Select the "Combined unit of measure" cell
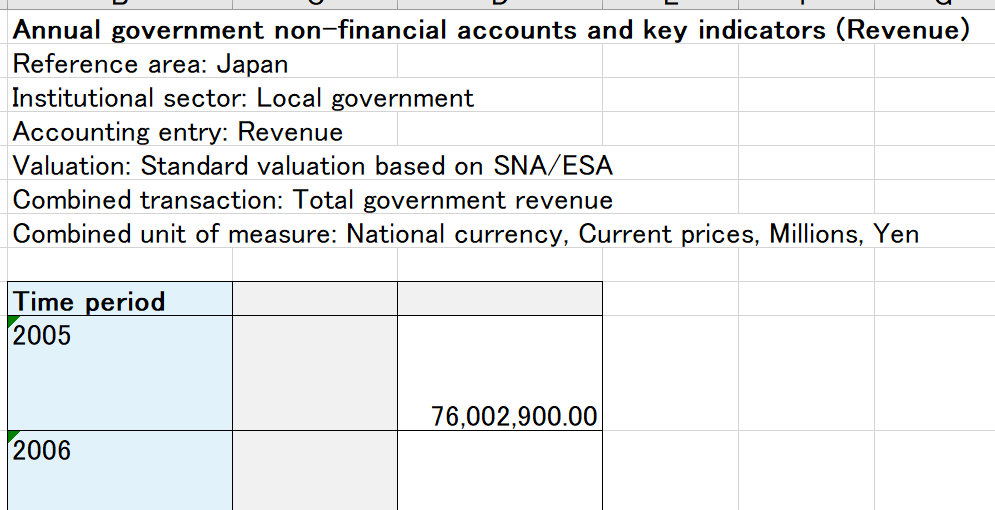This screenshot has width=995, height=510. tap(465, 234)
